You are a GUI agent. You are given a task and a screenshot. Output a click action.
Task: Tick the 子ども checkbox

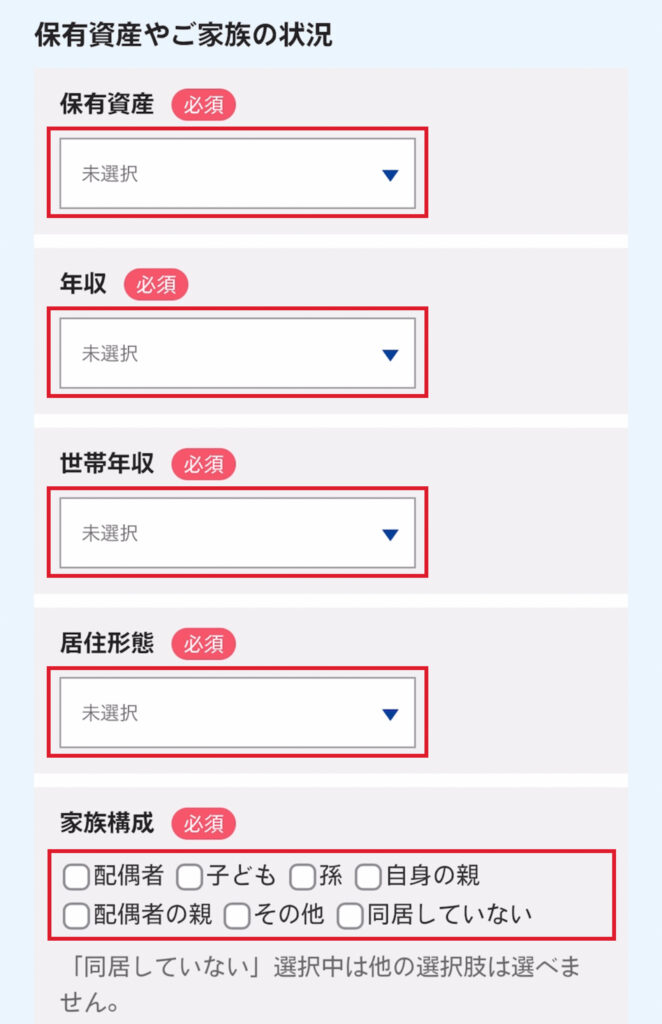(189, 877)
